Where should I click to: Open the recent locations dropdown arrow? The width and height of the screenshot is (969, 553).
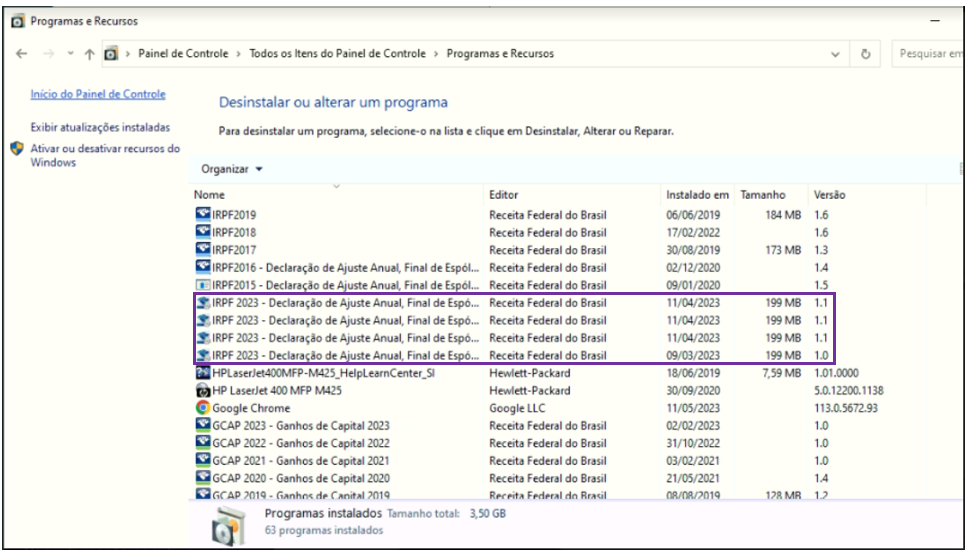click(x=70, y=54)
